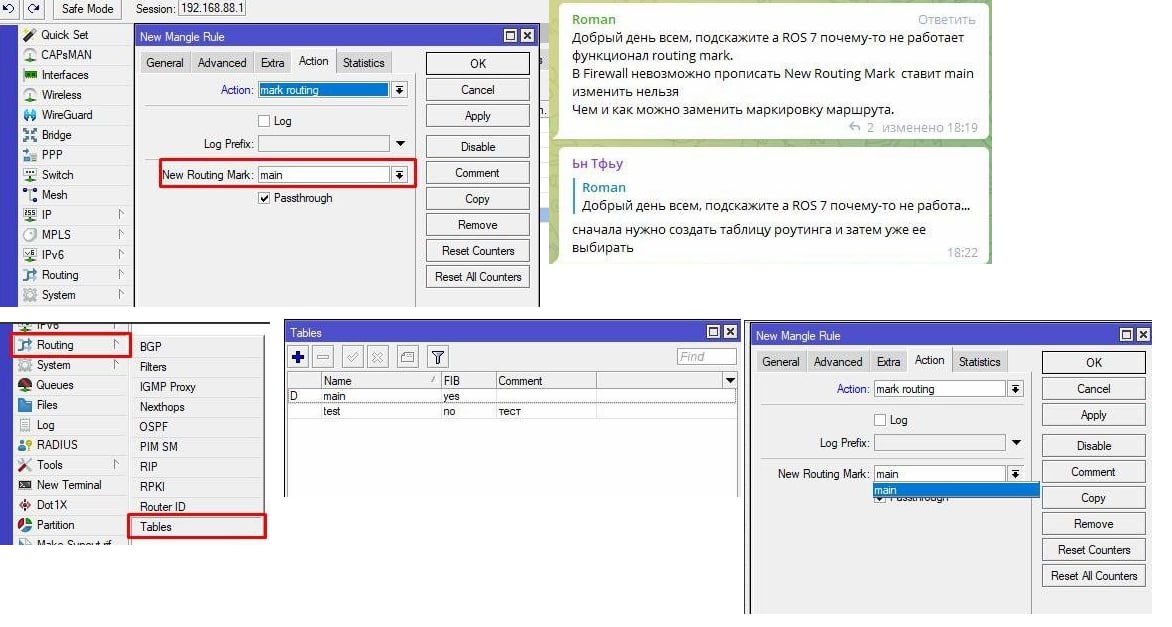The image size is (1172, 627).
Task: Click the X Disable icon in Tables toolbar
Action: click(x=377, y=357)
